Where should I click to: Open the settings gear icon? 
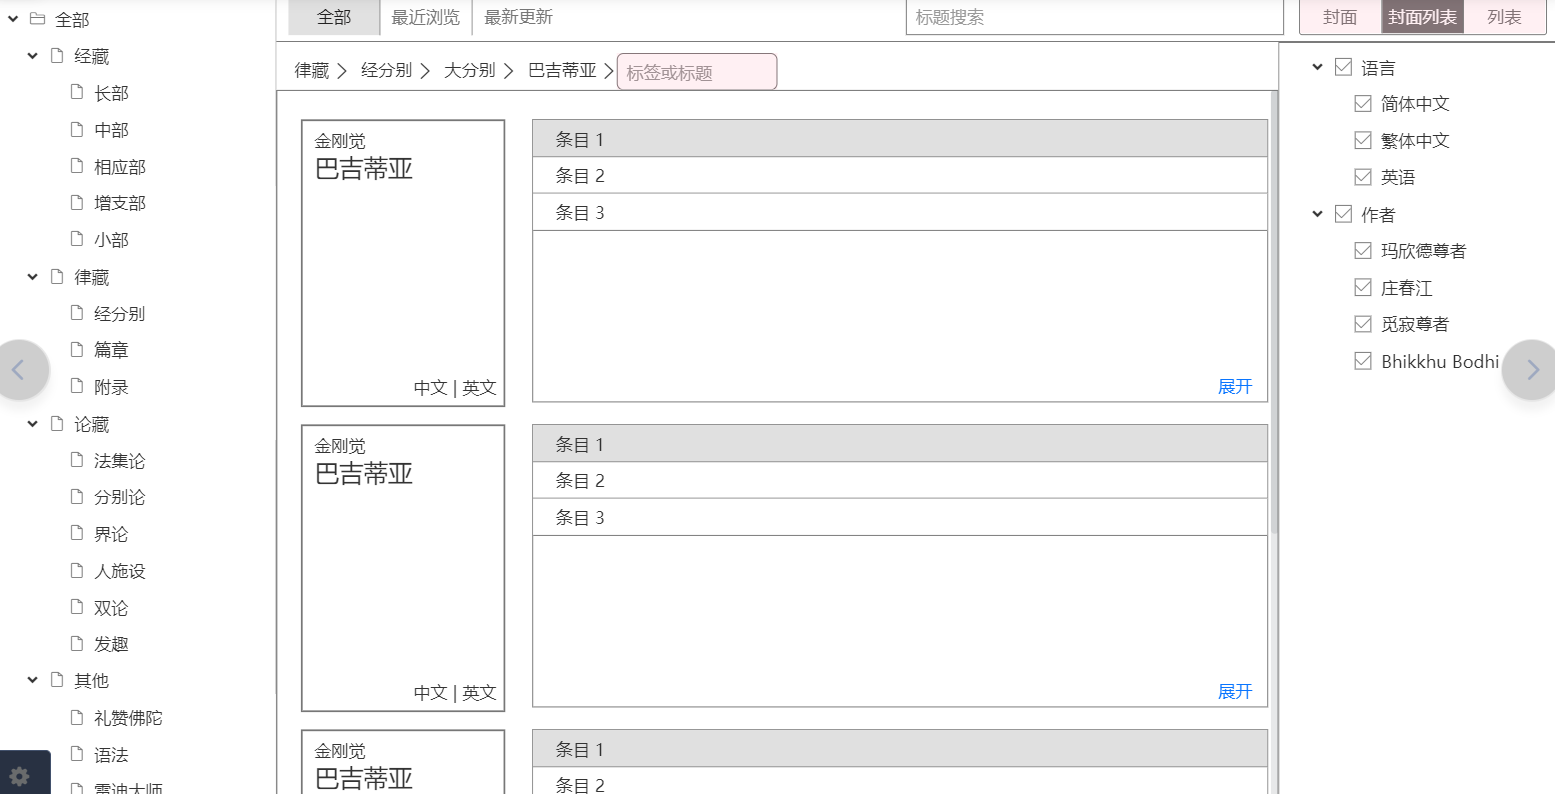[19, 776]
